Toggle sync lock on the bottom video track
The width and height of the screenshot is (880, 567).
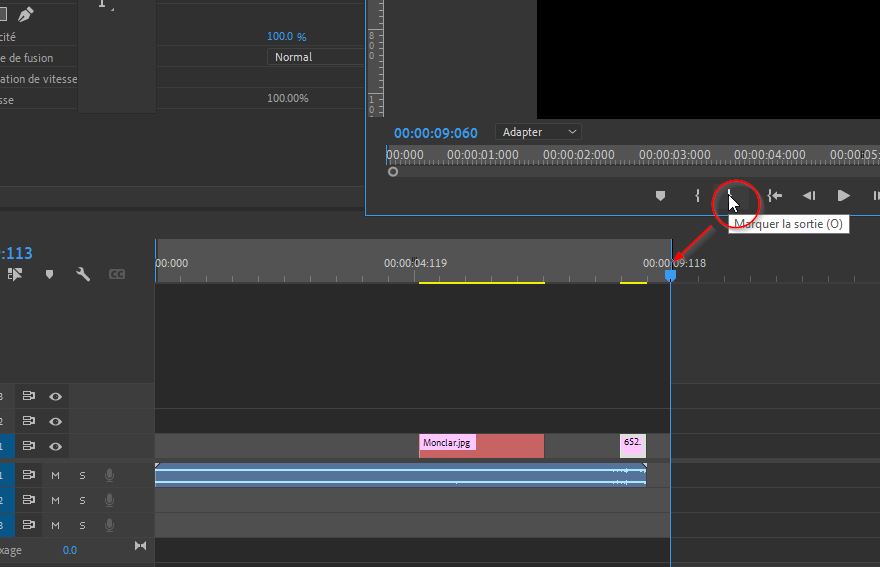pyautogui.click(x=29, y=446)
